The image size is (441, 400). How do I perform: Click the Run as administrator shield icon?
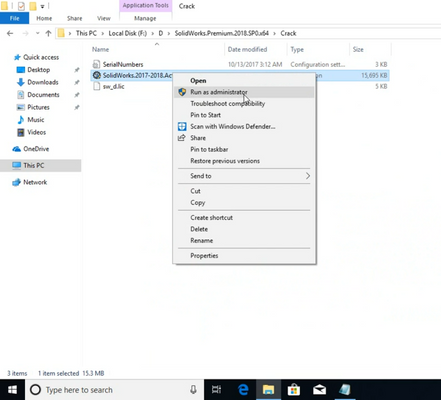coord(182,92)
